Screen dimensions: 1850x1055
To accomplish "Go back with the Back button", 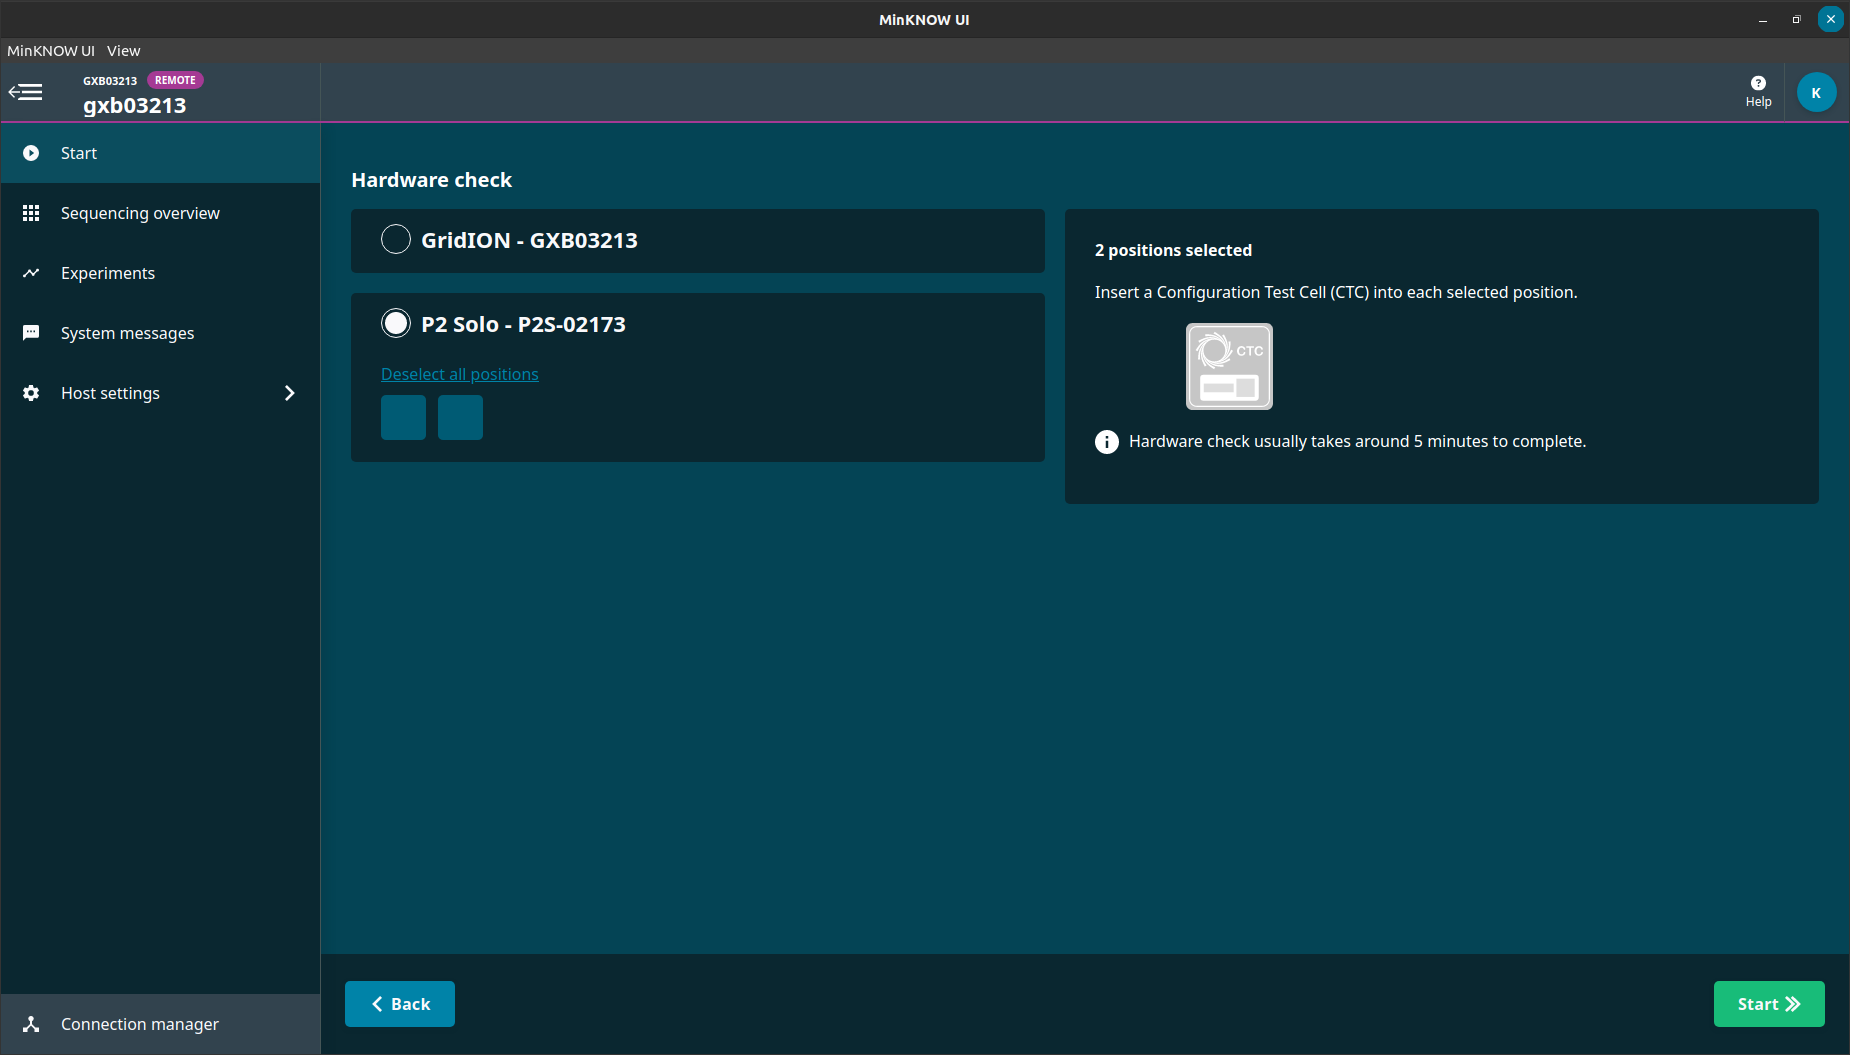I will [x=400, y=1004].
